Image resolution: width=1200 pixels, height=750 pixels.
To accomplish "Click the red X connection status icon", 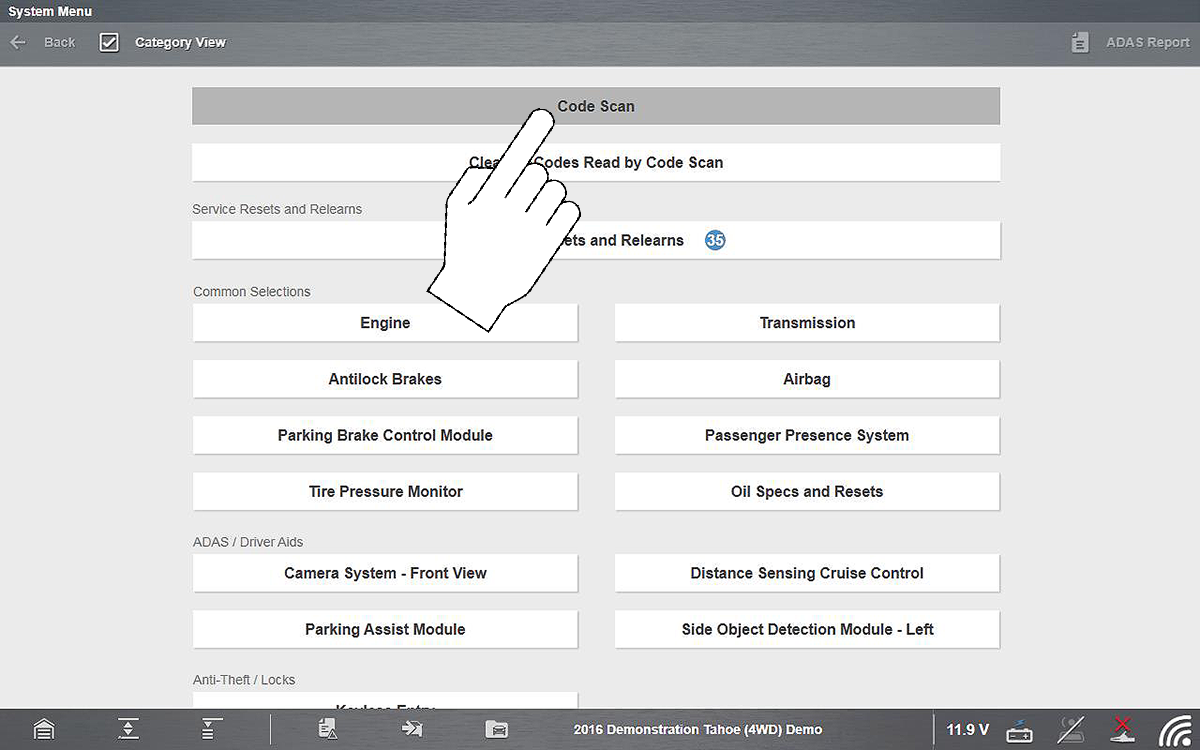I will (1123, 729).
